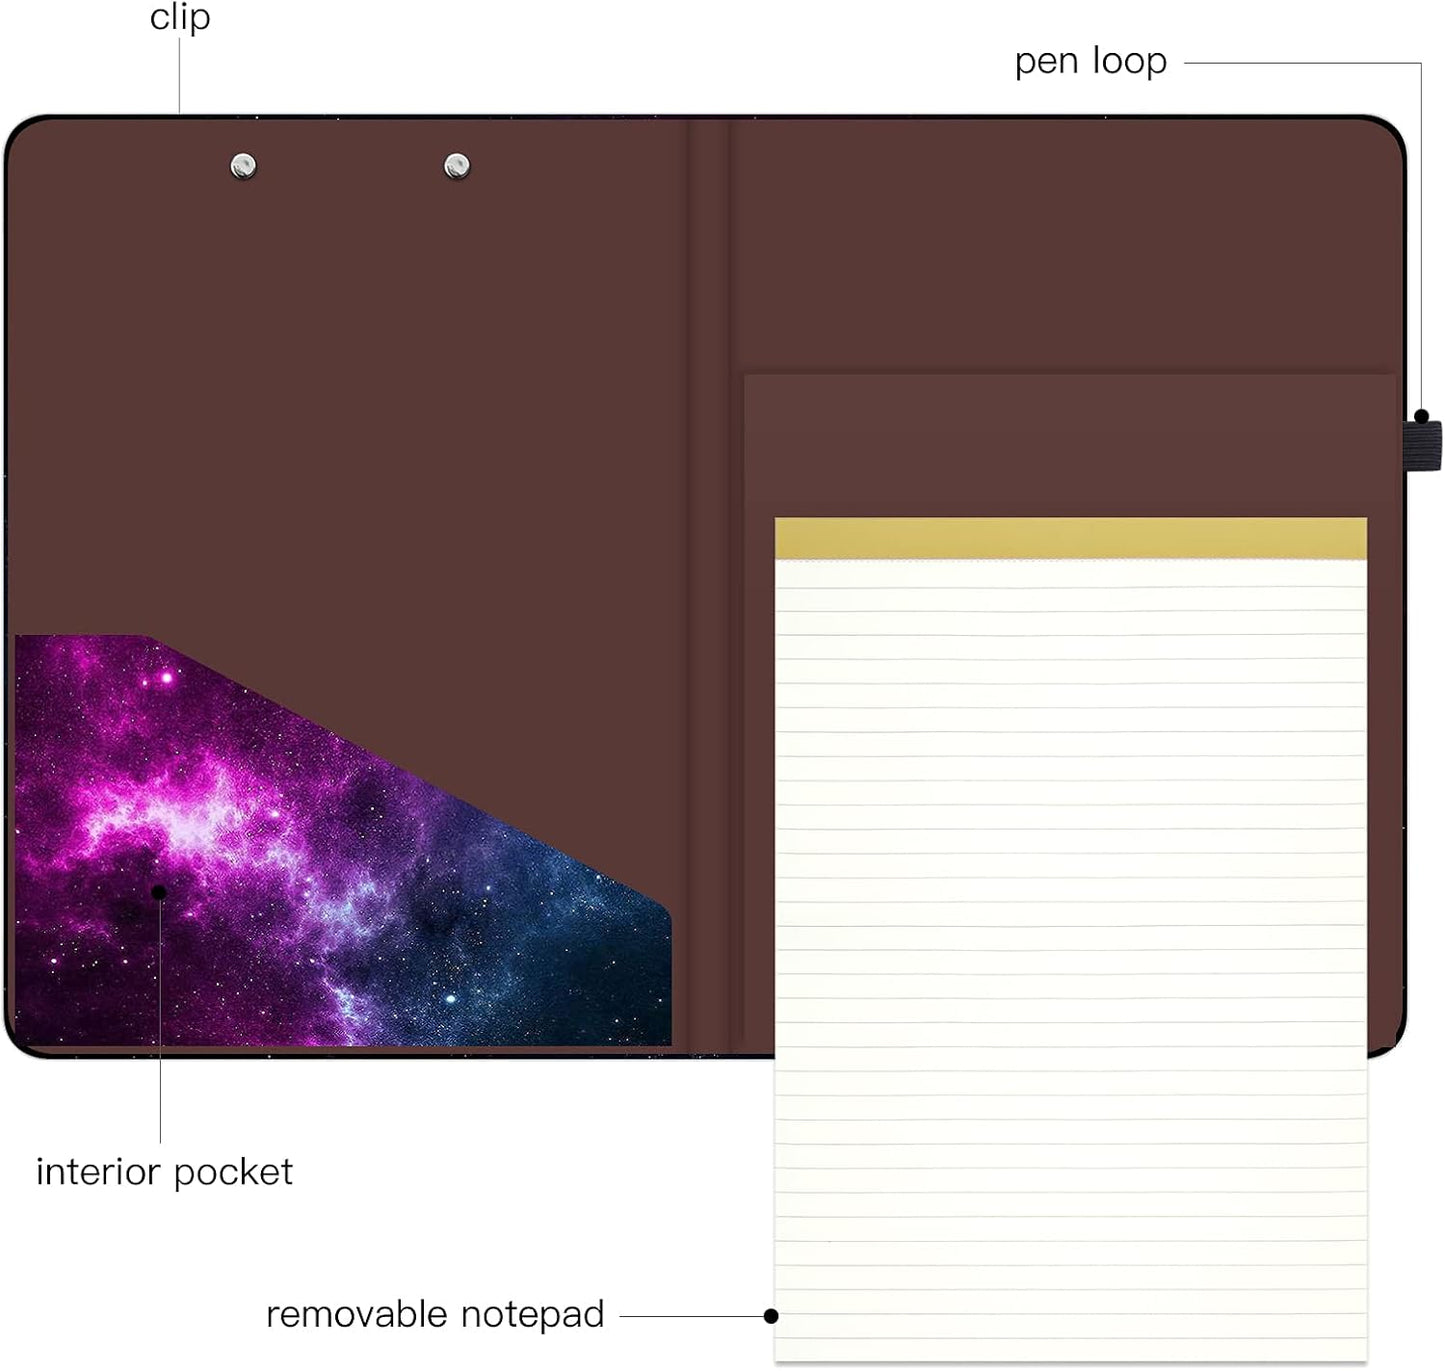Click the dot marking the removable notepad
The image size is (1445, 1371).
click(770, 1316)
